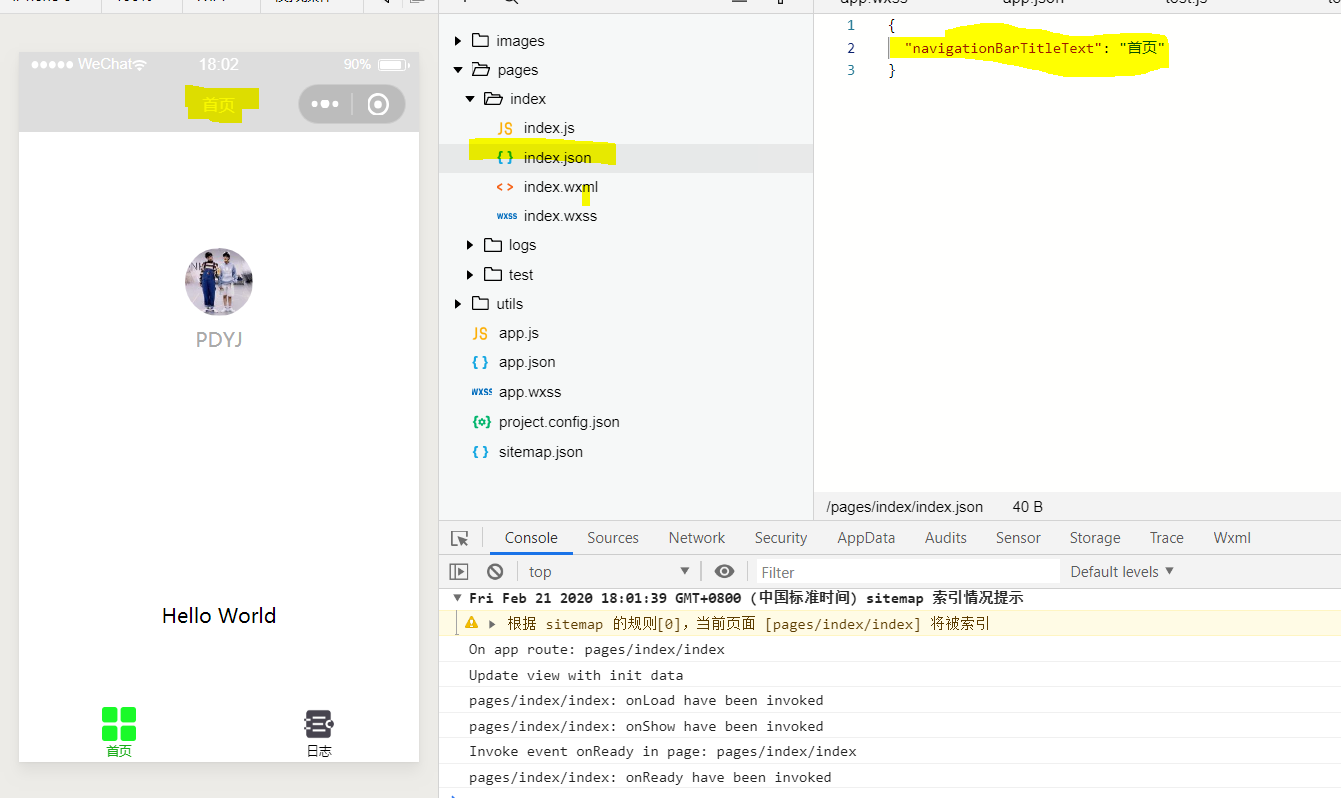The width and height of the screenshot is (1341, 798).
Task: Click line number 3 in the editor
Action: 851,70
